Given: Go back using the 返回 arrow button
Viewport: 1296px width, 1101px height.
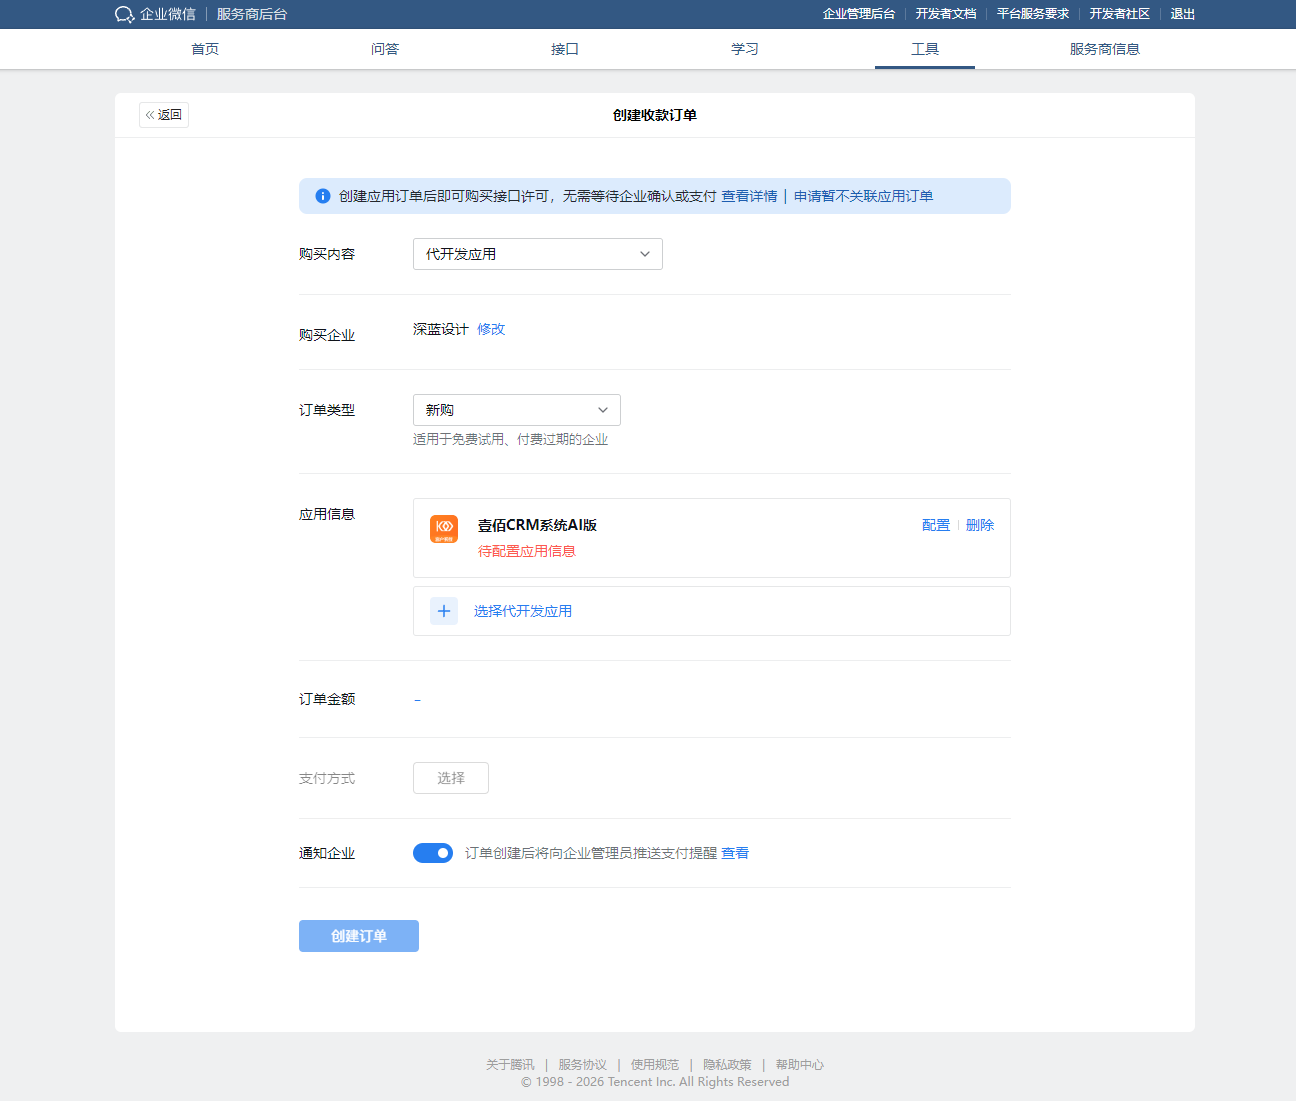Looking at the screenshot, I should coord(164,115).
